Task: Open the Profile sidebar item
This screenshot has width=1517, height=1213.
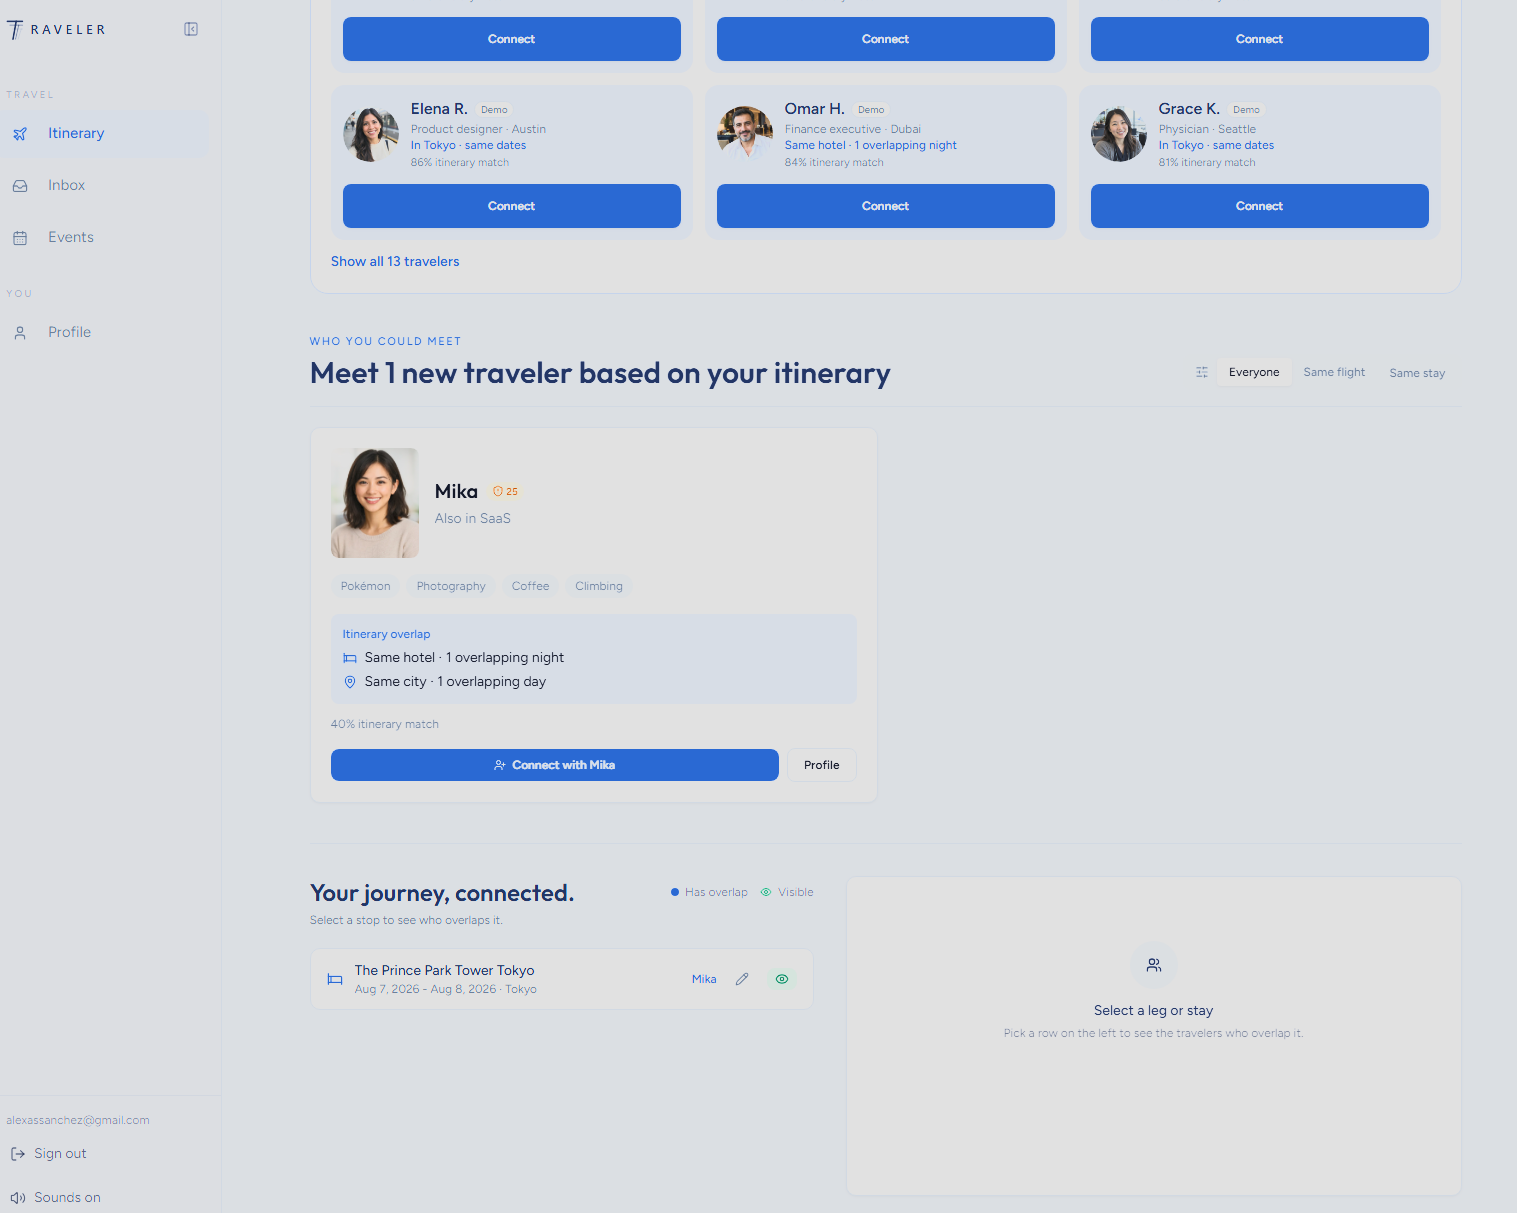Action: pyautogui.click(x=104, y=332)
